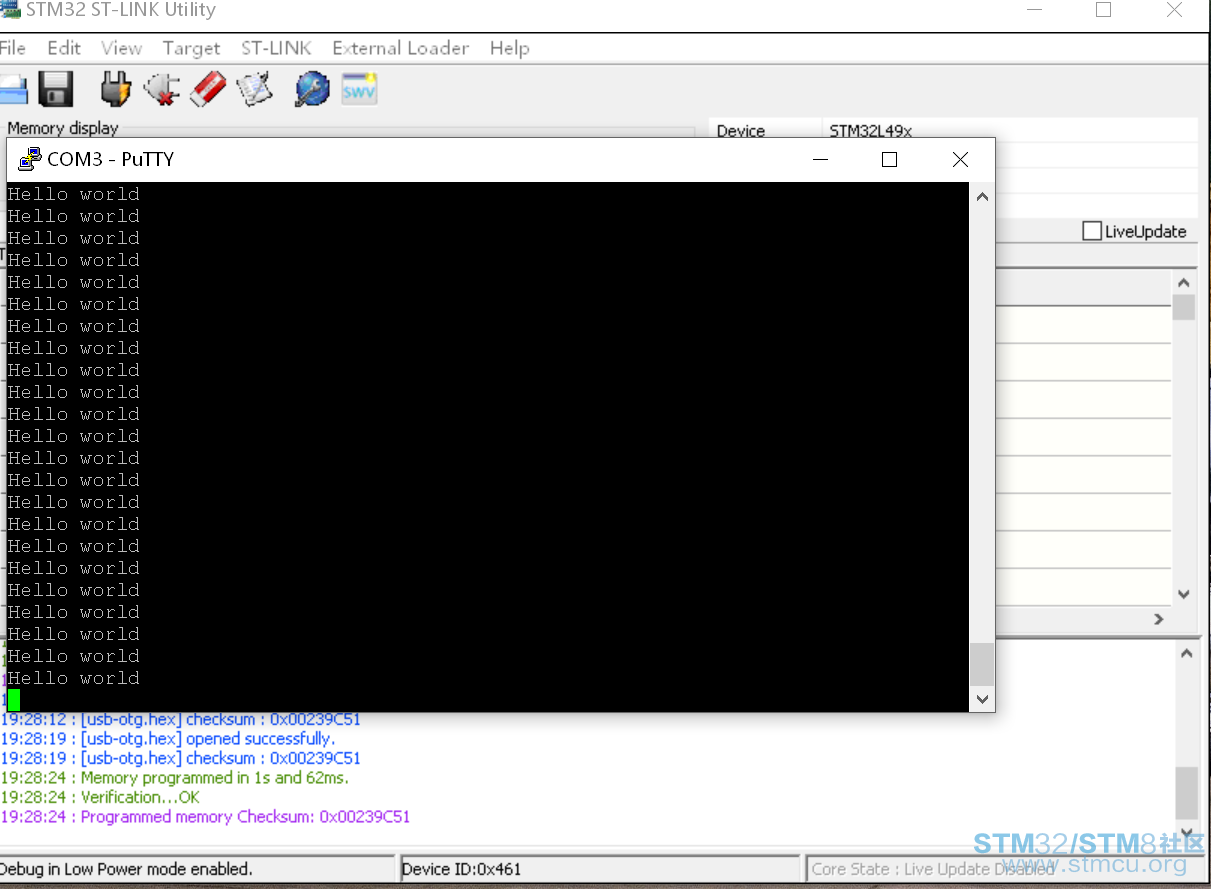Click memory grid scrollbar up arrow
The width and height of the screenshot is (1211, 889).
[x=1184, y=284]
